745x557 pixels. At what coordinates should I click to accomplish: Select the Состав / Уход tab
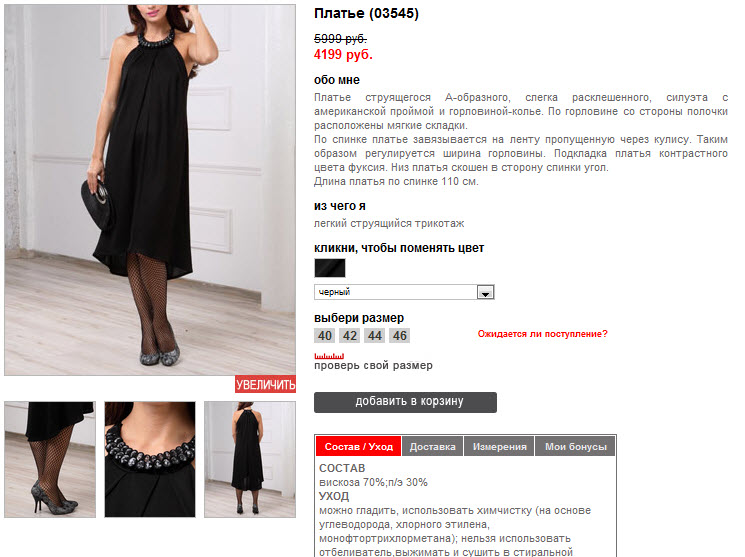pos(359,447)
